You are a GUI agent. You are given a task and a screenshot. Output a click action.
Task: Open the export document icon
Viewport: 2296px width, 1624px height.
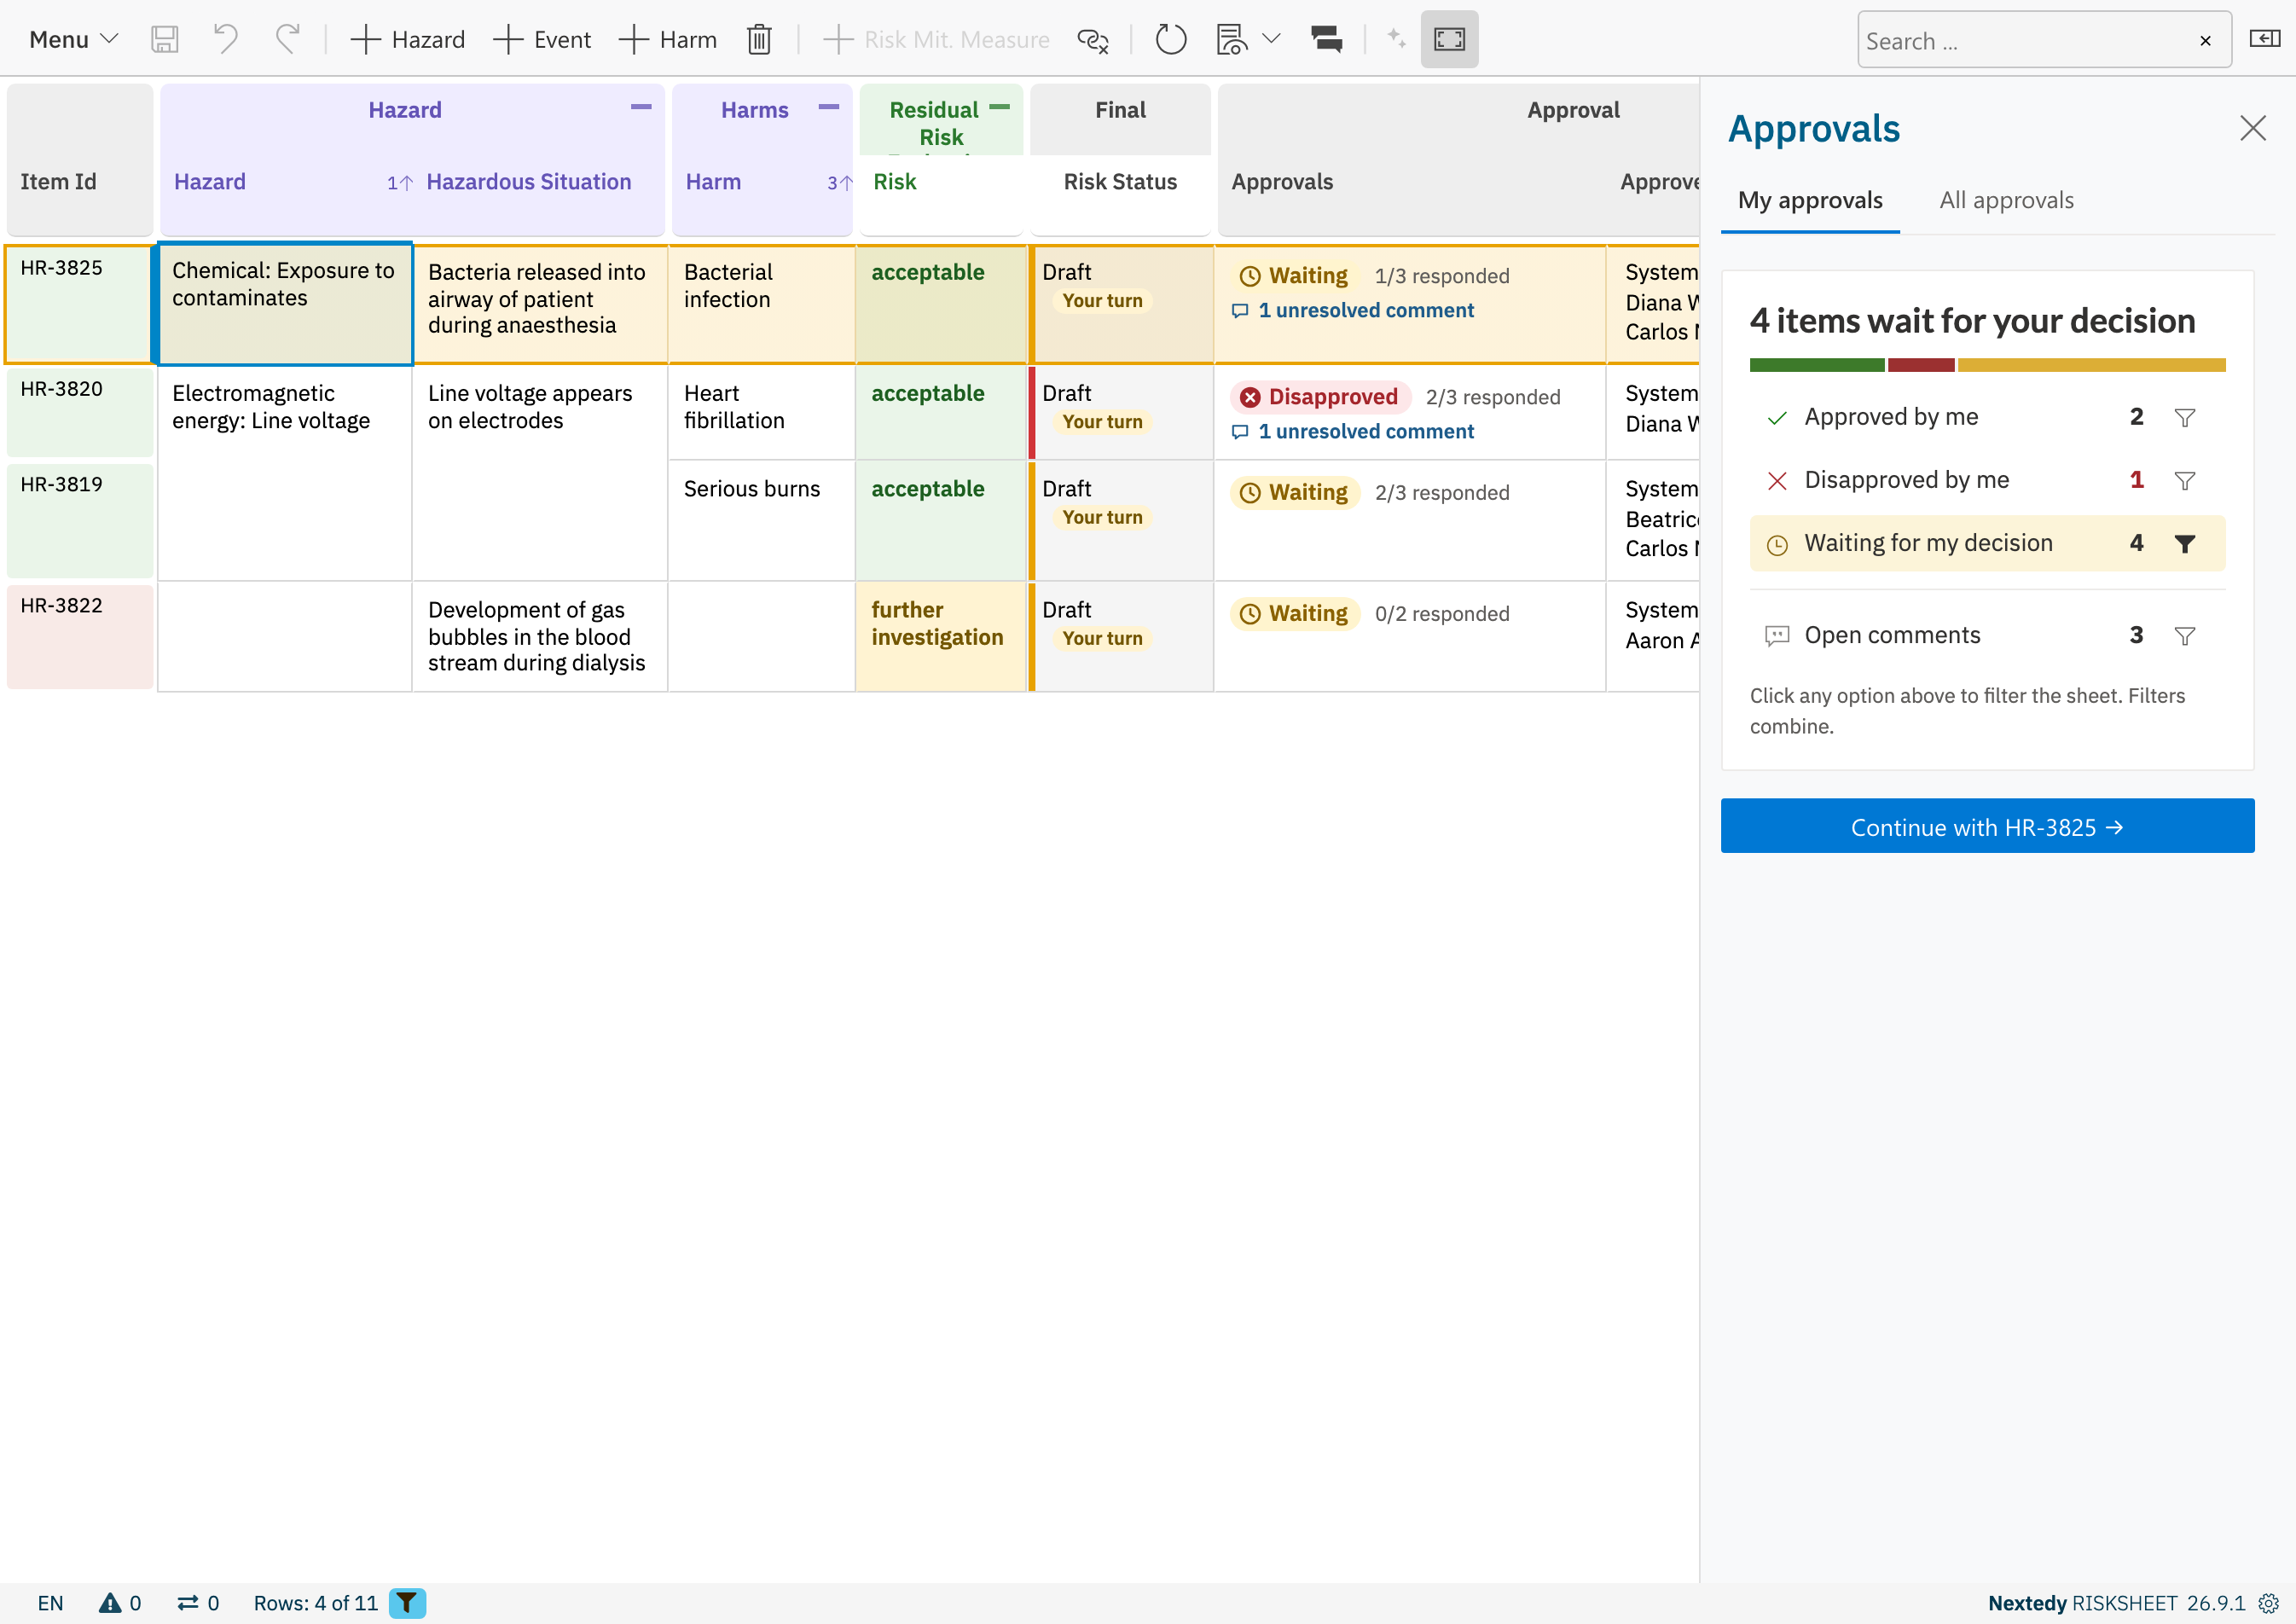coord(1232,40)
